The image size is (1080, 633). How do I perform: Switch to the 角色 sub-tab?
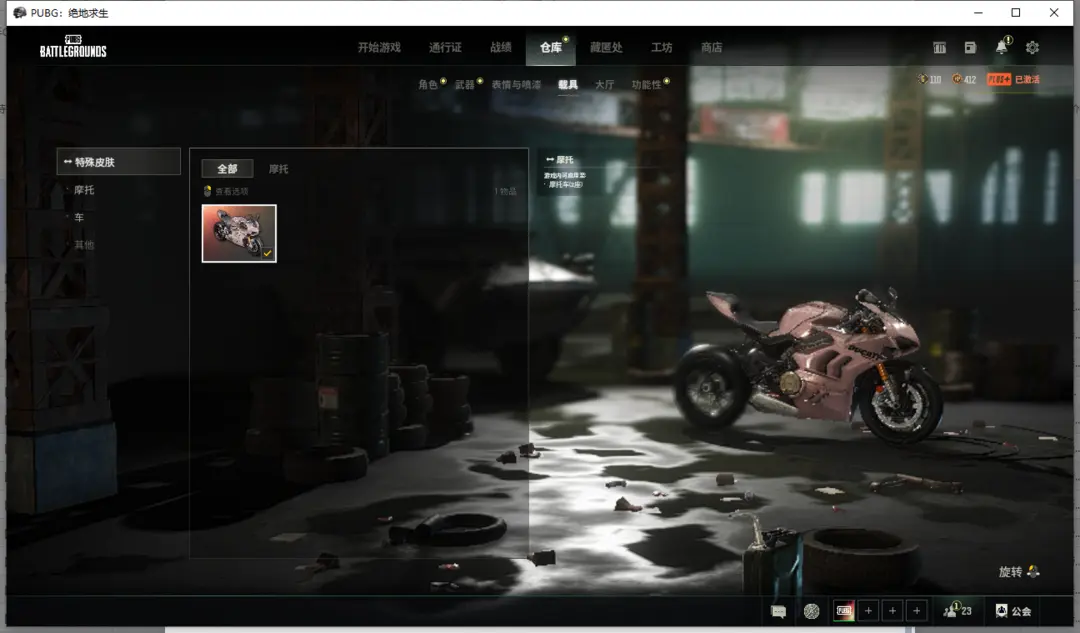click(428, 84)
